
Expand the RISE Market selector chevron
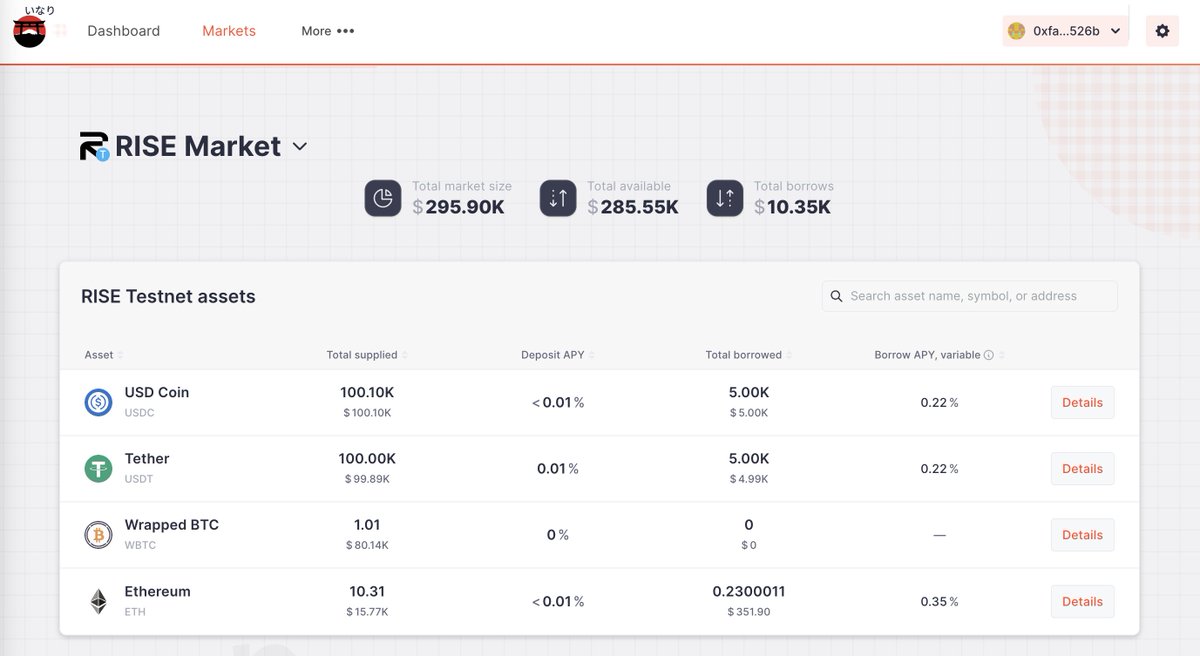coord(299,147)
